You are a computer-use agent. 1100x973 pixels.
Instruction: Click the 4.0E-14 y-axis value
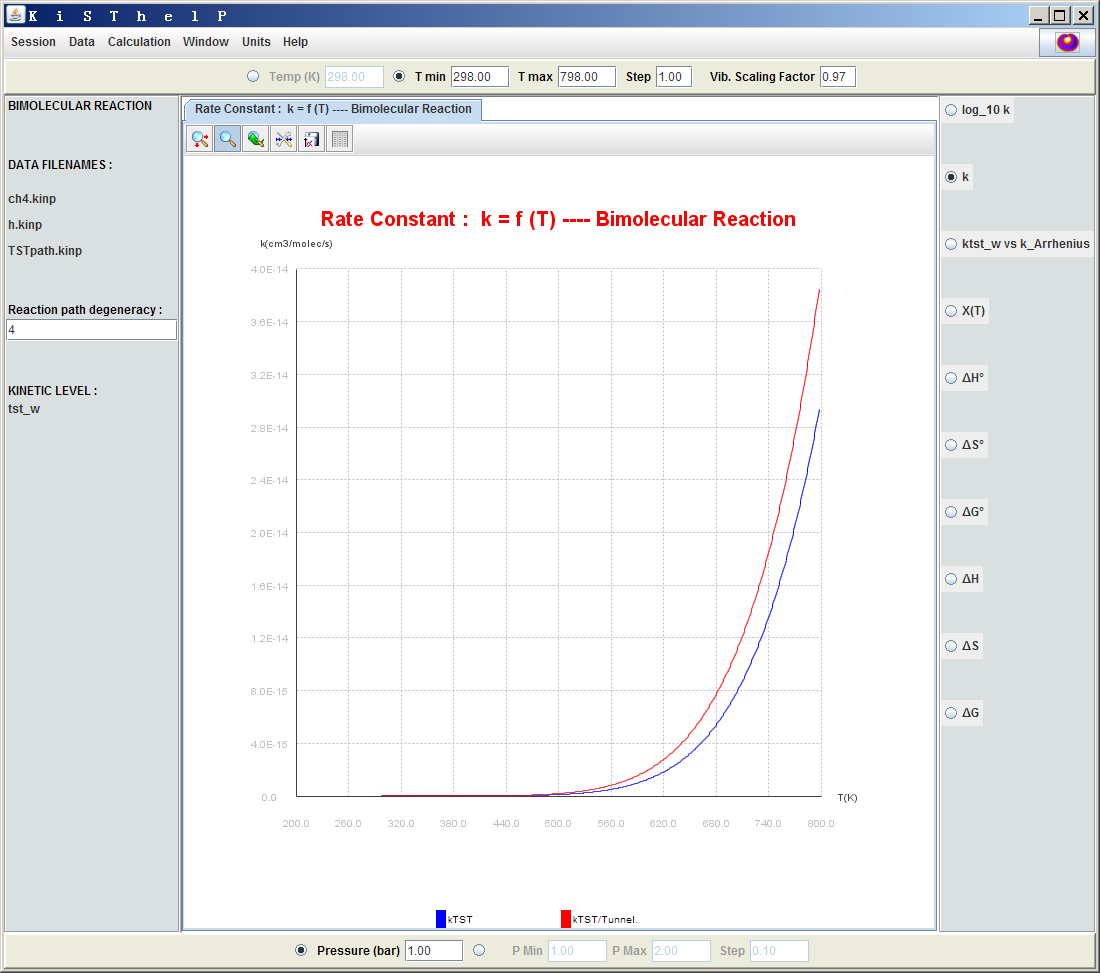tap(269, 269)
